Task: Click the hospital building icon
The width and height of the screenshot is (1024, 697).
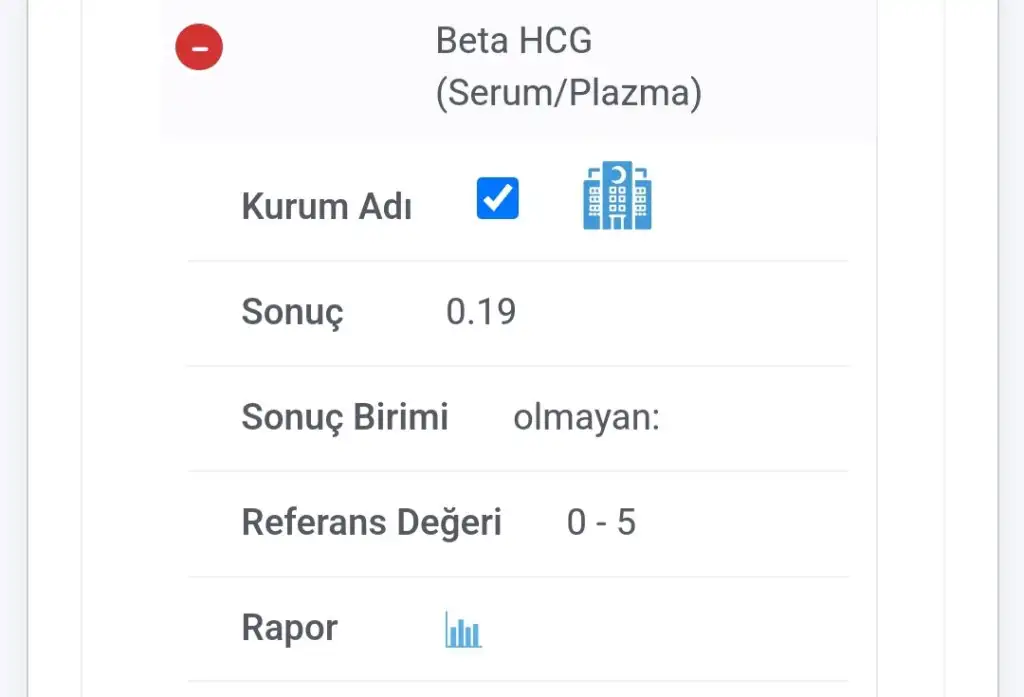Action: [617, 195]
